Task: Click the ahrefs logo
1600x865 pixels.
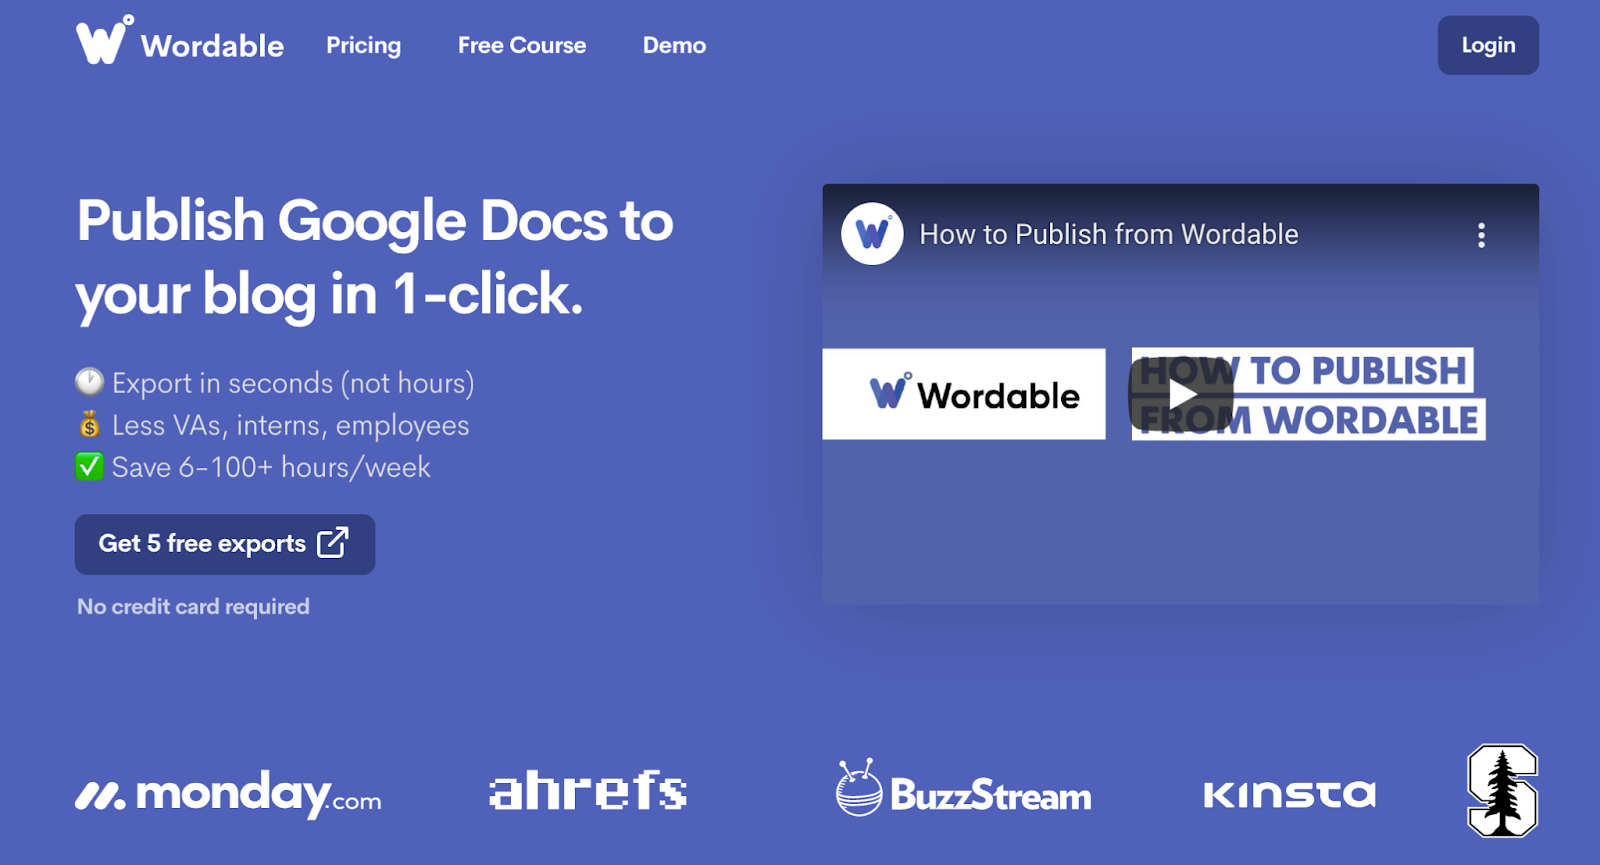Action: [x=588, y=790]
